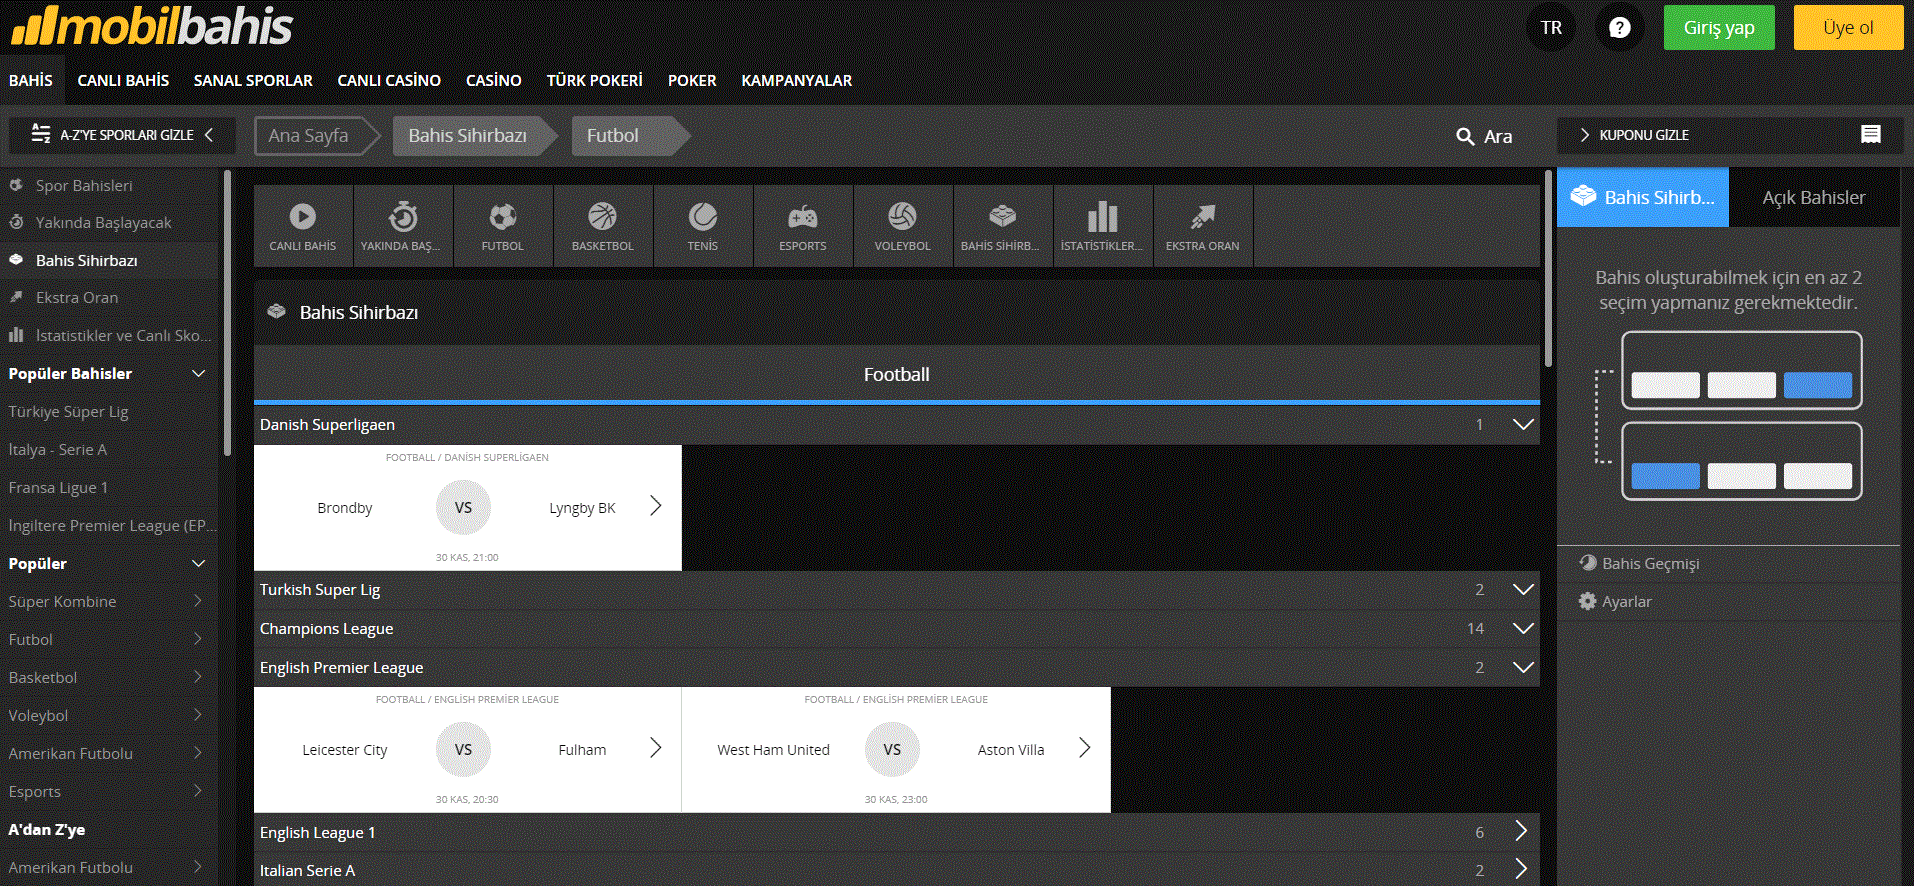The image size is (1914, 886).
Task: Select the Basketbol icon in sport bar
Action: click(603, 226)
